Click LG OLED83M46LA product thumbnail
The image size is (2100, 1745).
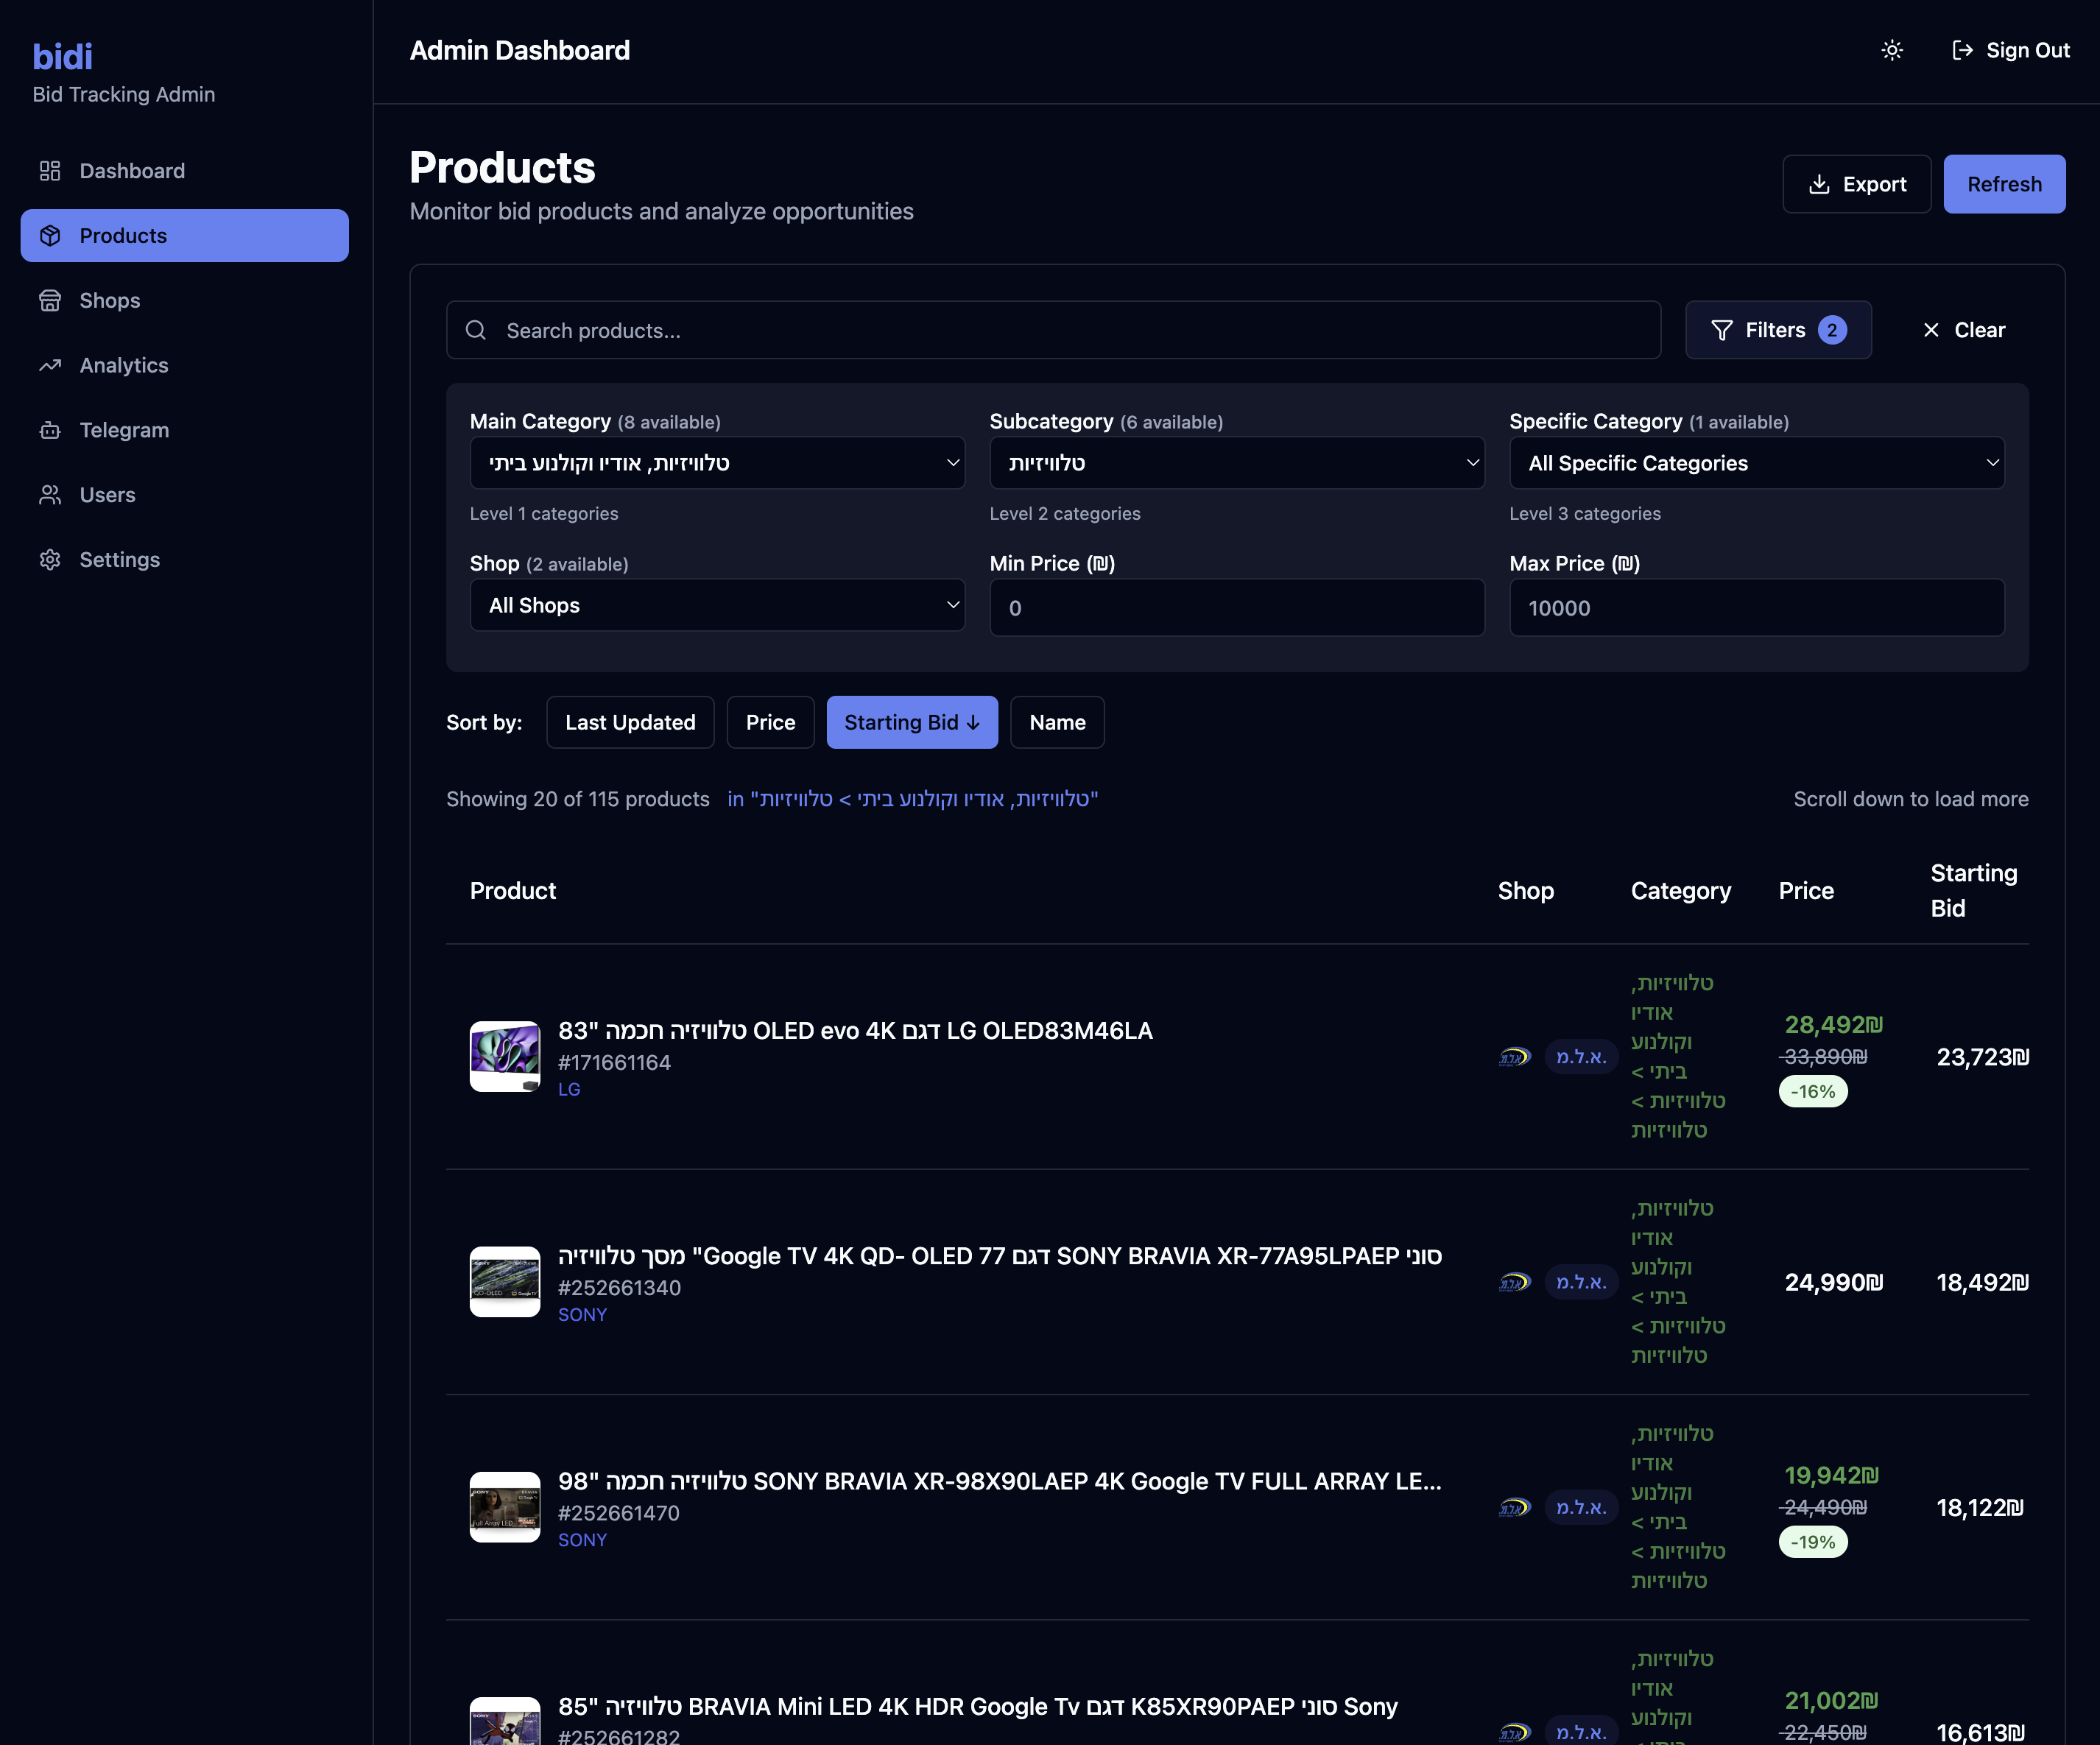pyautogui.click(x=505, y=1056)
